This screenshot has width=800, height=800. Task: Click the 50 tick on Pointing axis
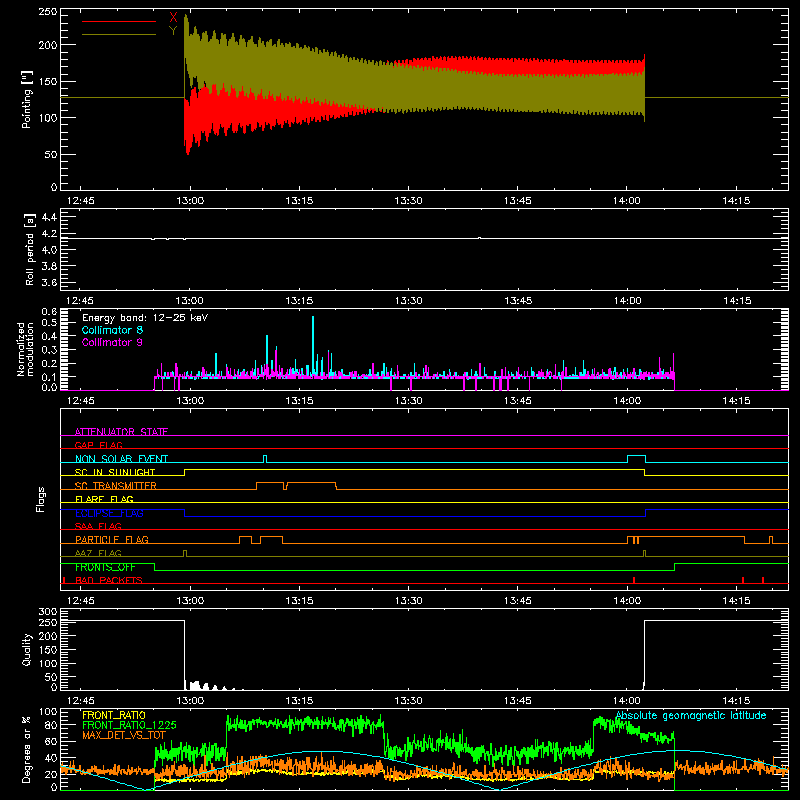click(x=51, y=154)
